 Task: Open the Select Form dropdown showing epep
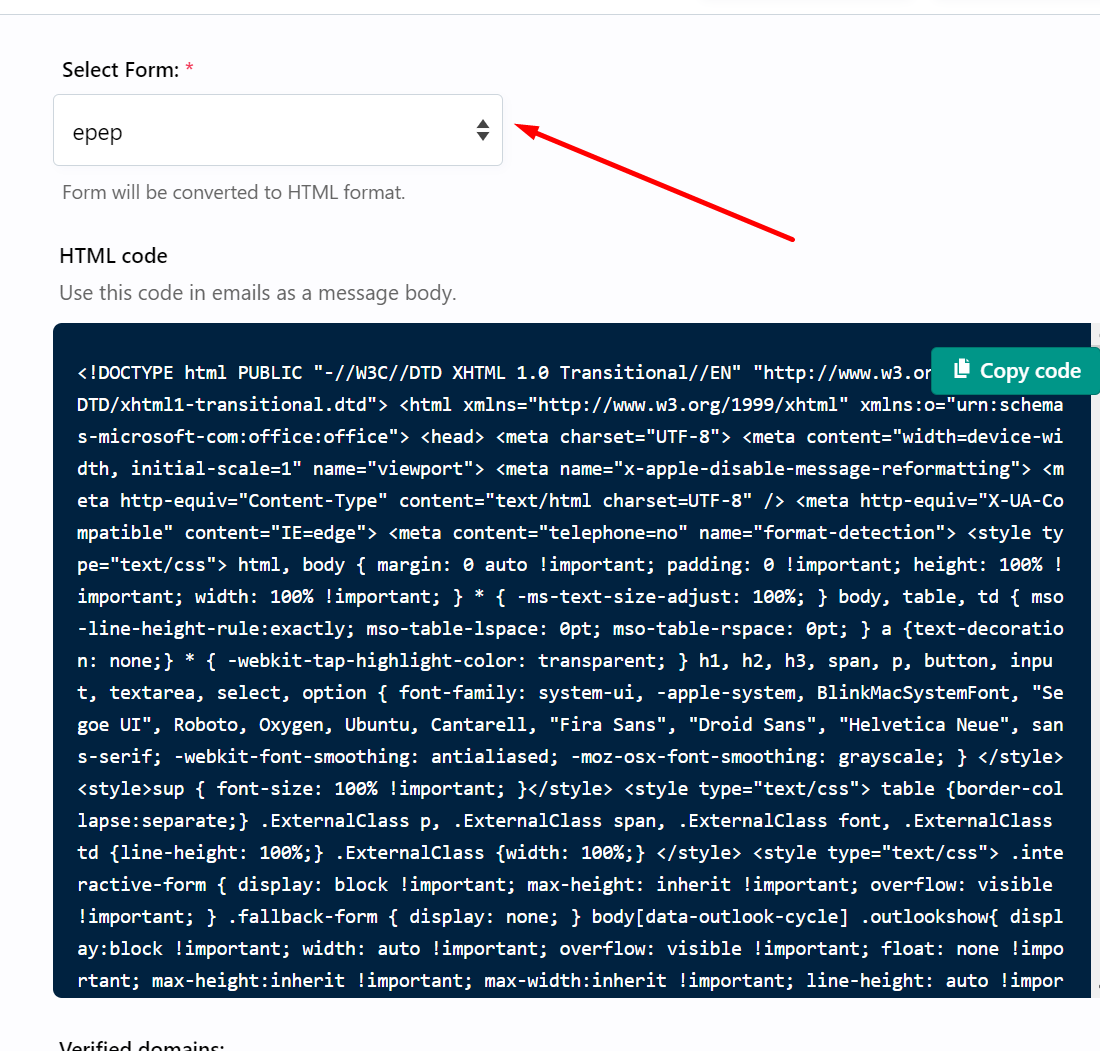point(278,130)
